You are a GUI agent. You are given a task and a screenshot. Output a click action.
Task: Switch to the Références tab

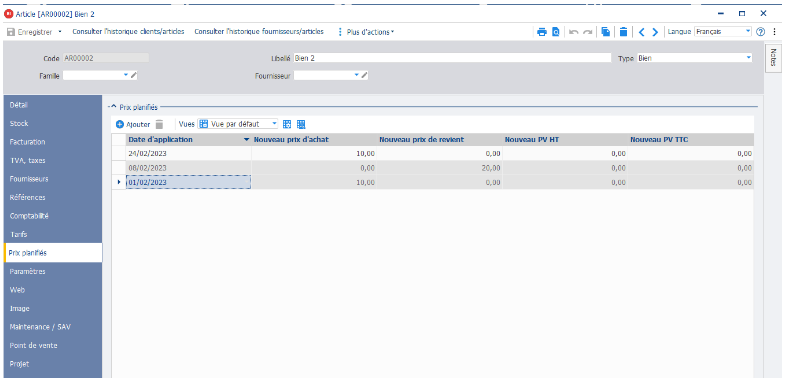pos(52,198)
